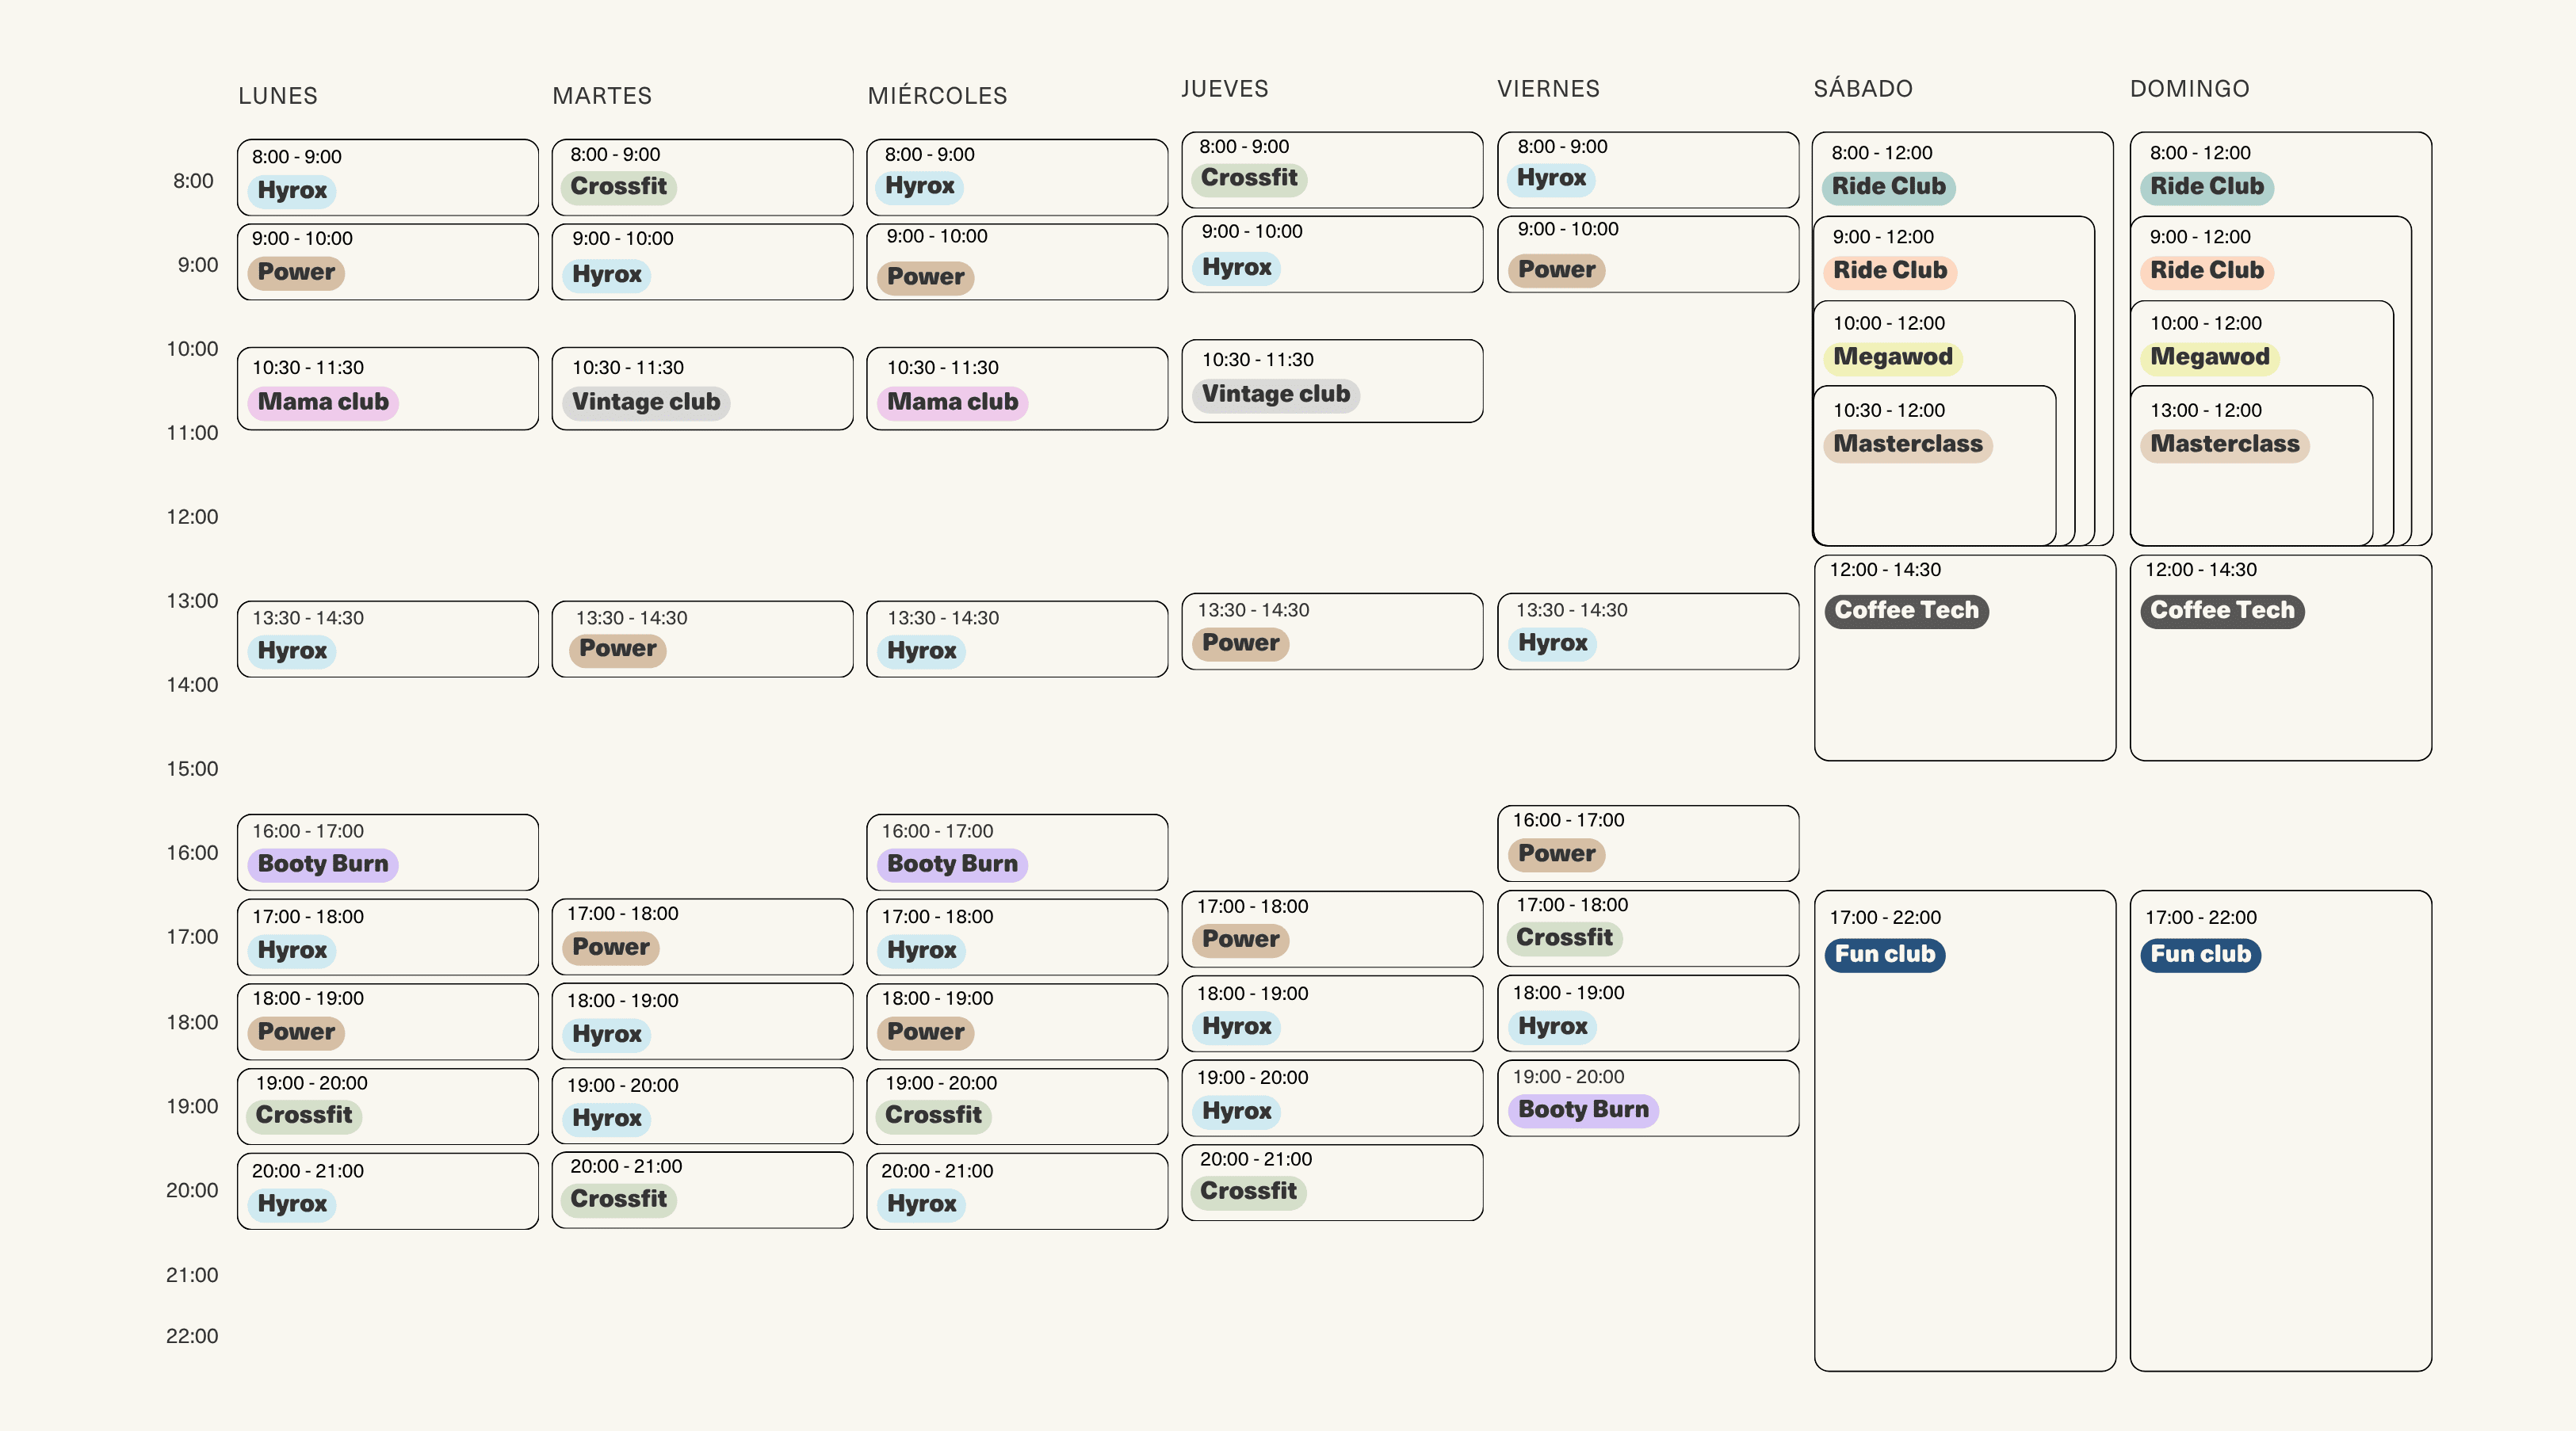The image size is (2576, 1431).
Task: Select Lunes 16:00 Booty Burn class
Action: tap(388, 852)
